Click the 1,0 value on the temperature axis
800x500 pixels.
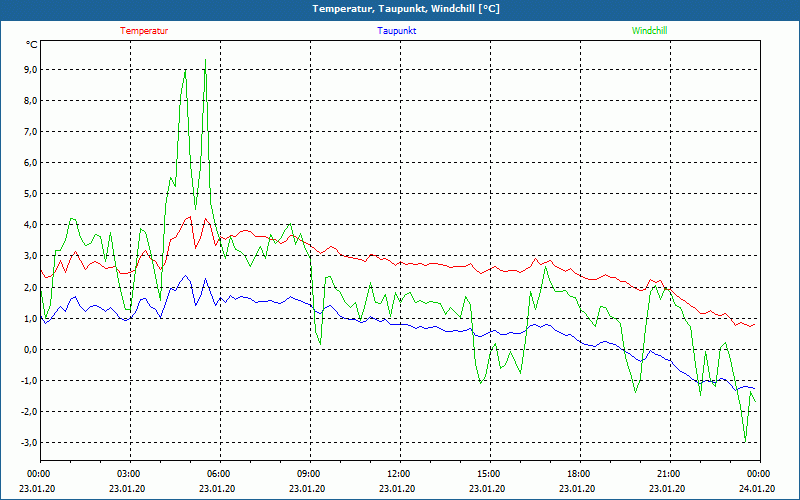pyautogui.click(x=30, y=318)
